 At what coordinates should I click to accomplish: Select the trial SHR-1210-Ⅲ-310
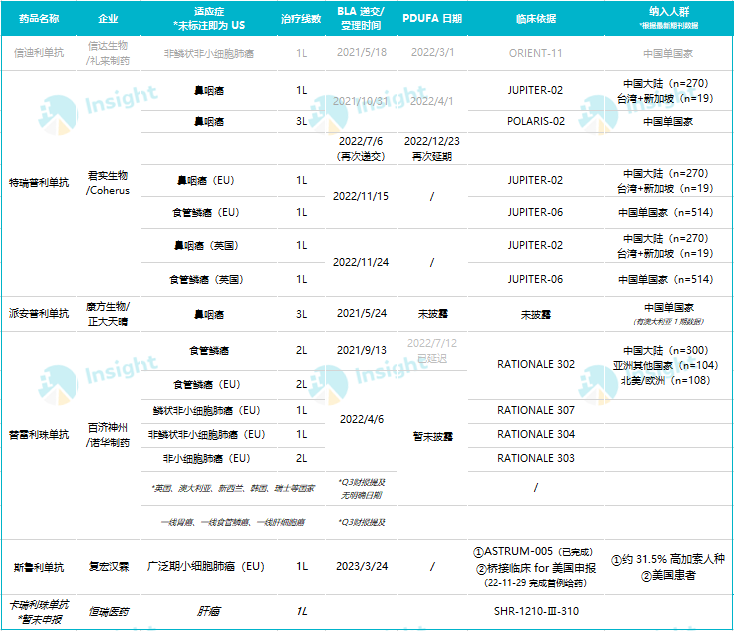(x=536, y=611)
